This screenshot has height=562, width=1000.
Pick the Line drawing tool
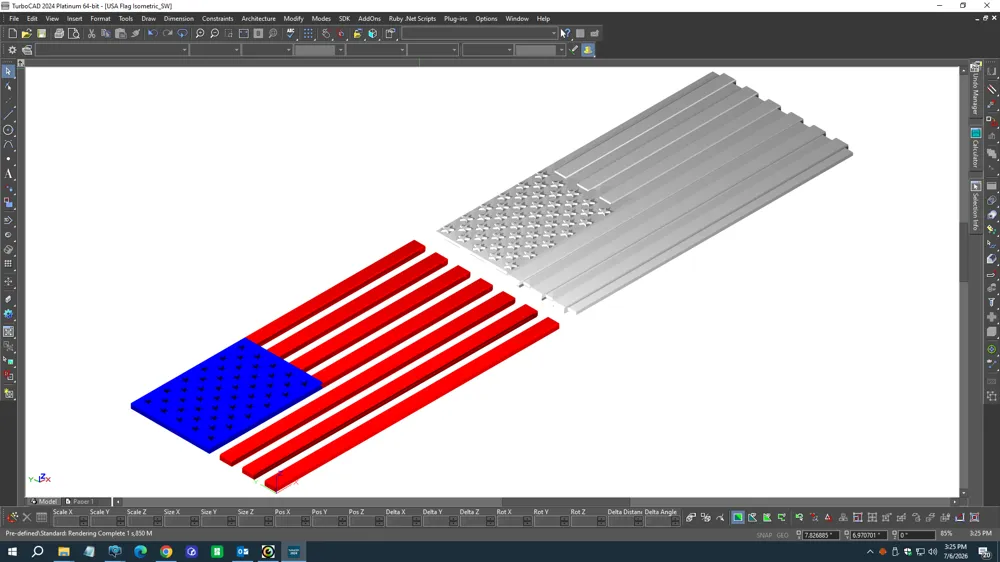pos(8,115)
